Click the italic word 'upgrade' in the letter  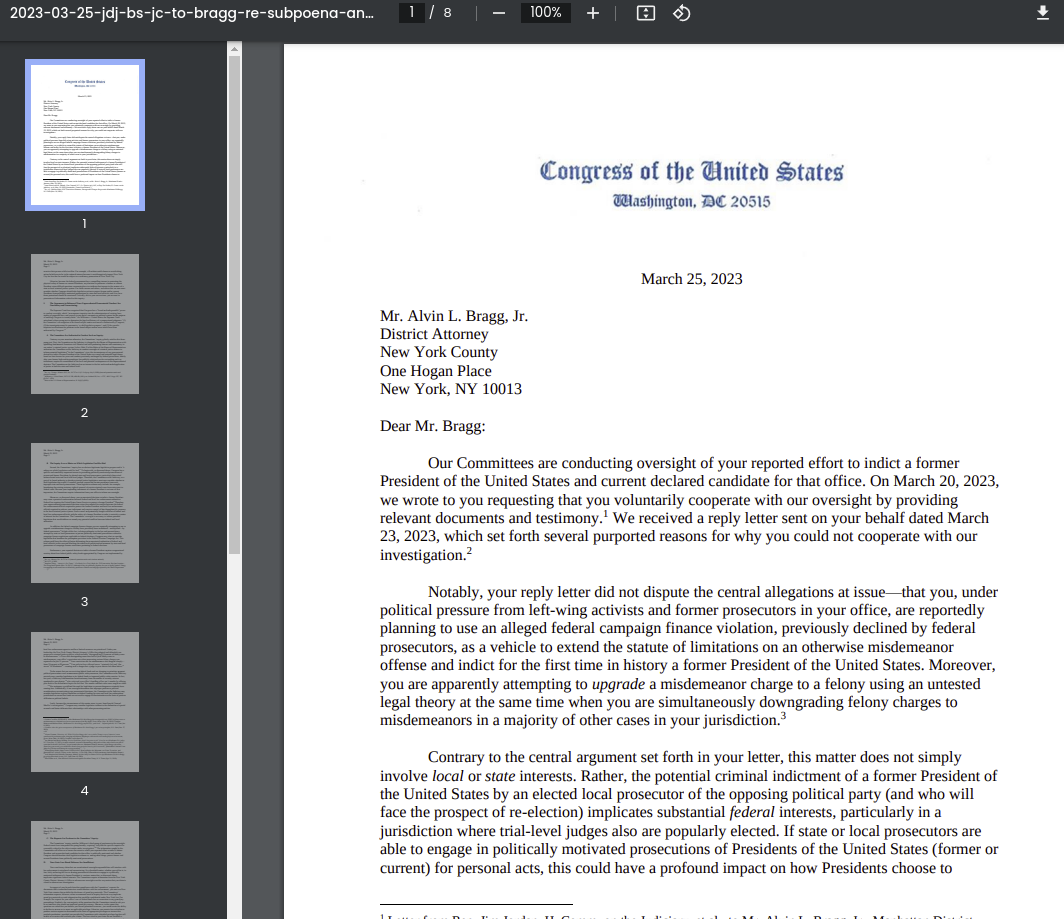pos(618,684)
